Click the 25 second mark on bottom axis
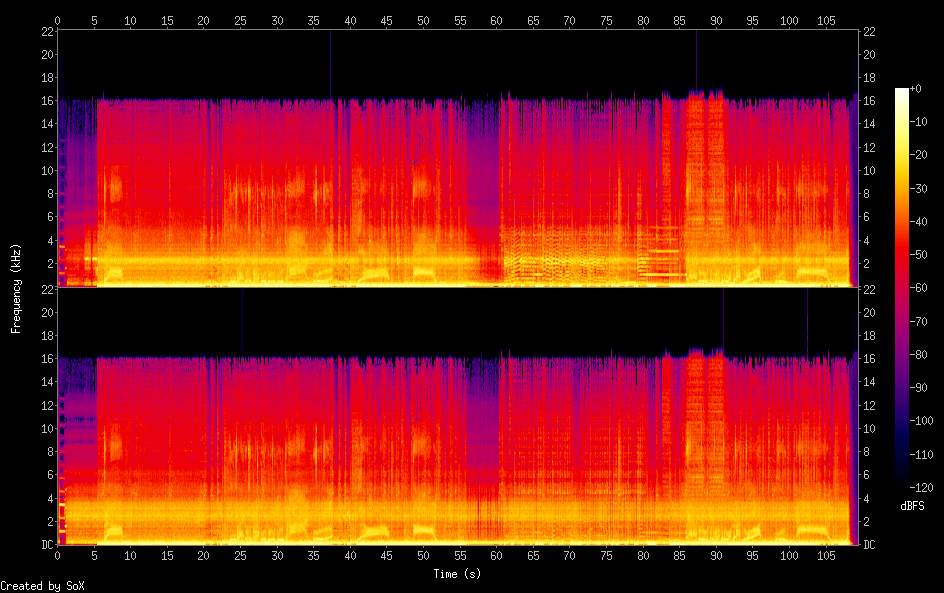The width and height of the screenshot is (944, 593). click(240, 556)
